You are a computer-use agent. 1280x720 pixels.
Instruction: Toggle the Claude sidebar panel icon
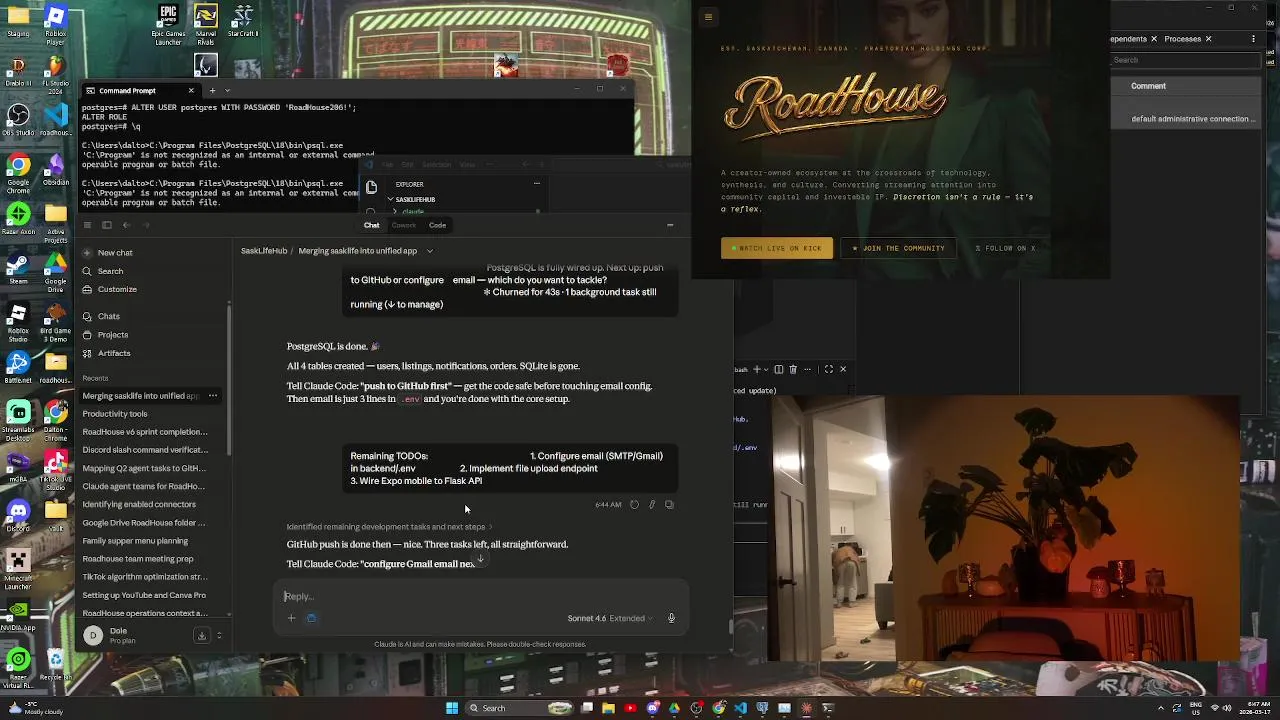(x=107, y=225)
